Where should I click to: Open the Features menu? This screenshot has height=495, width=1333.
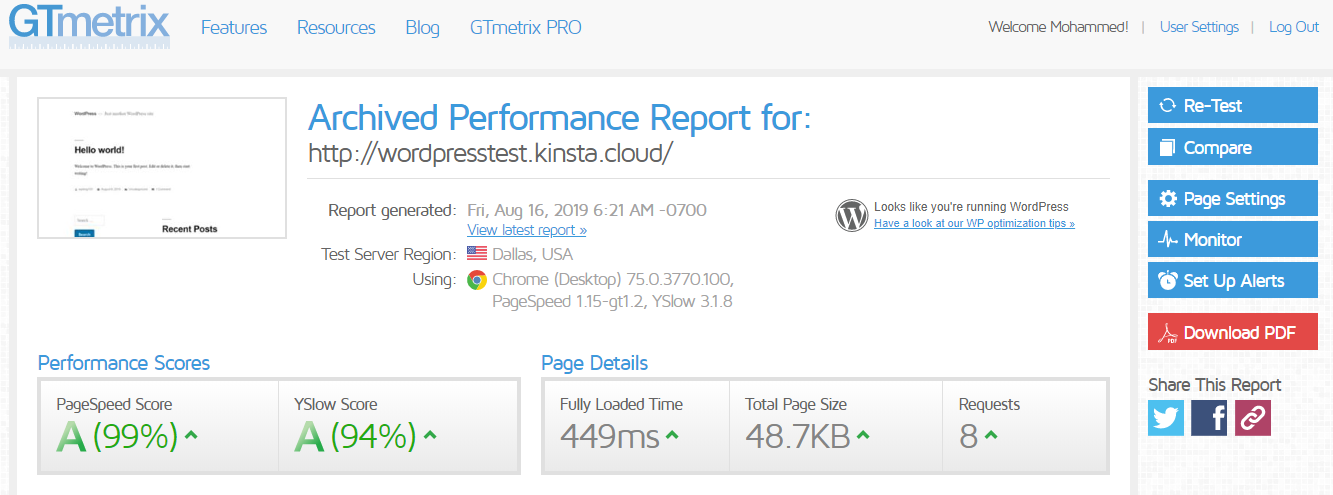[x=234, y=27]
